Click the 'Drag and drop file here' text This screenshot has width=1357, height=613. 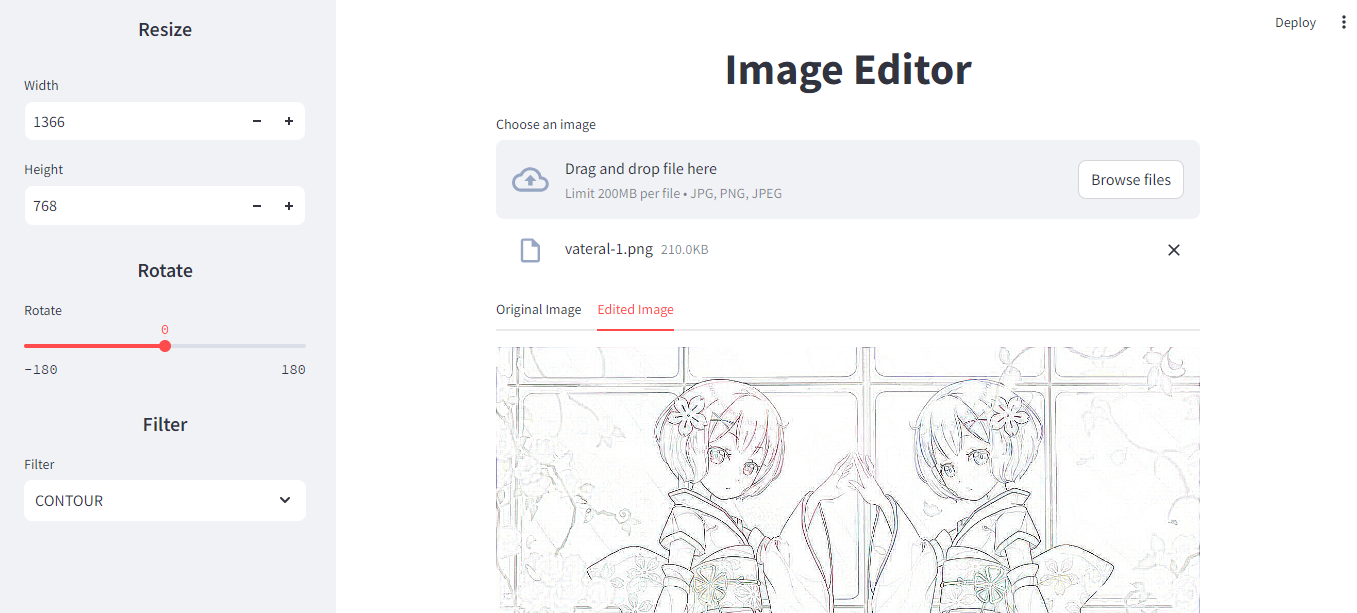640,169
